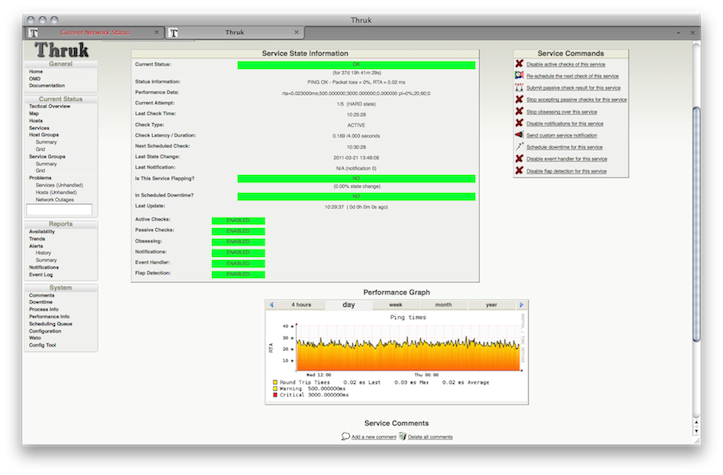Image resolution: width=723 pixels, height=475 pixels.
Task: Click the red X beside Disable event handler
Action: pos(519,158)
